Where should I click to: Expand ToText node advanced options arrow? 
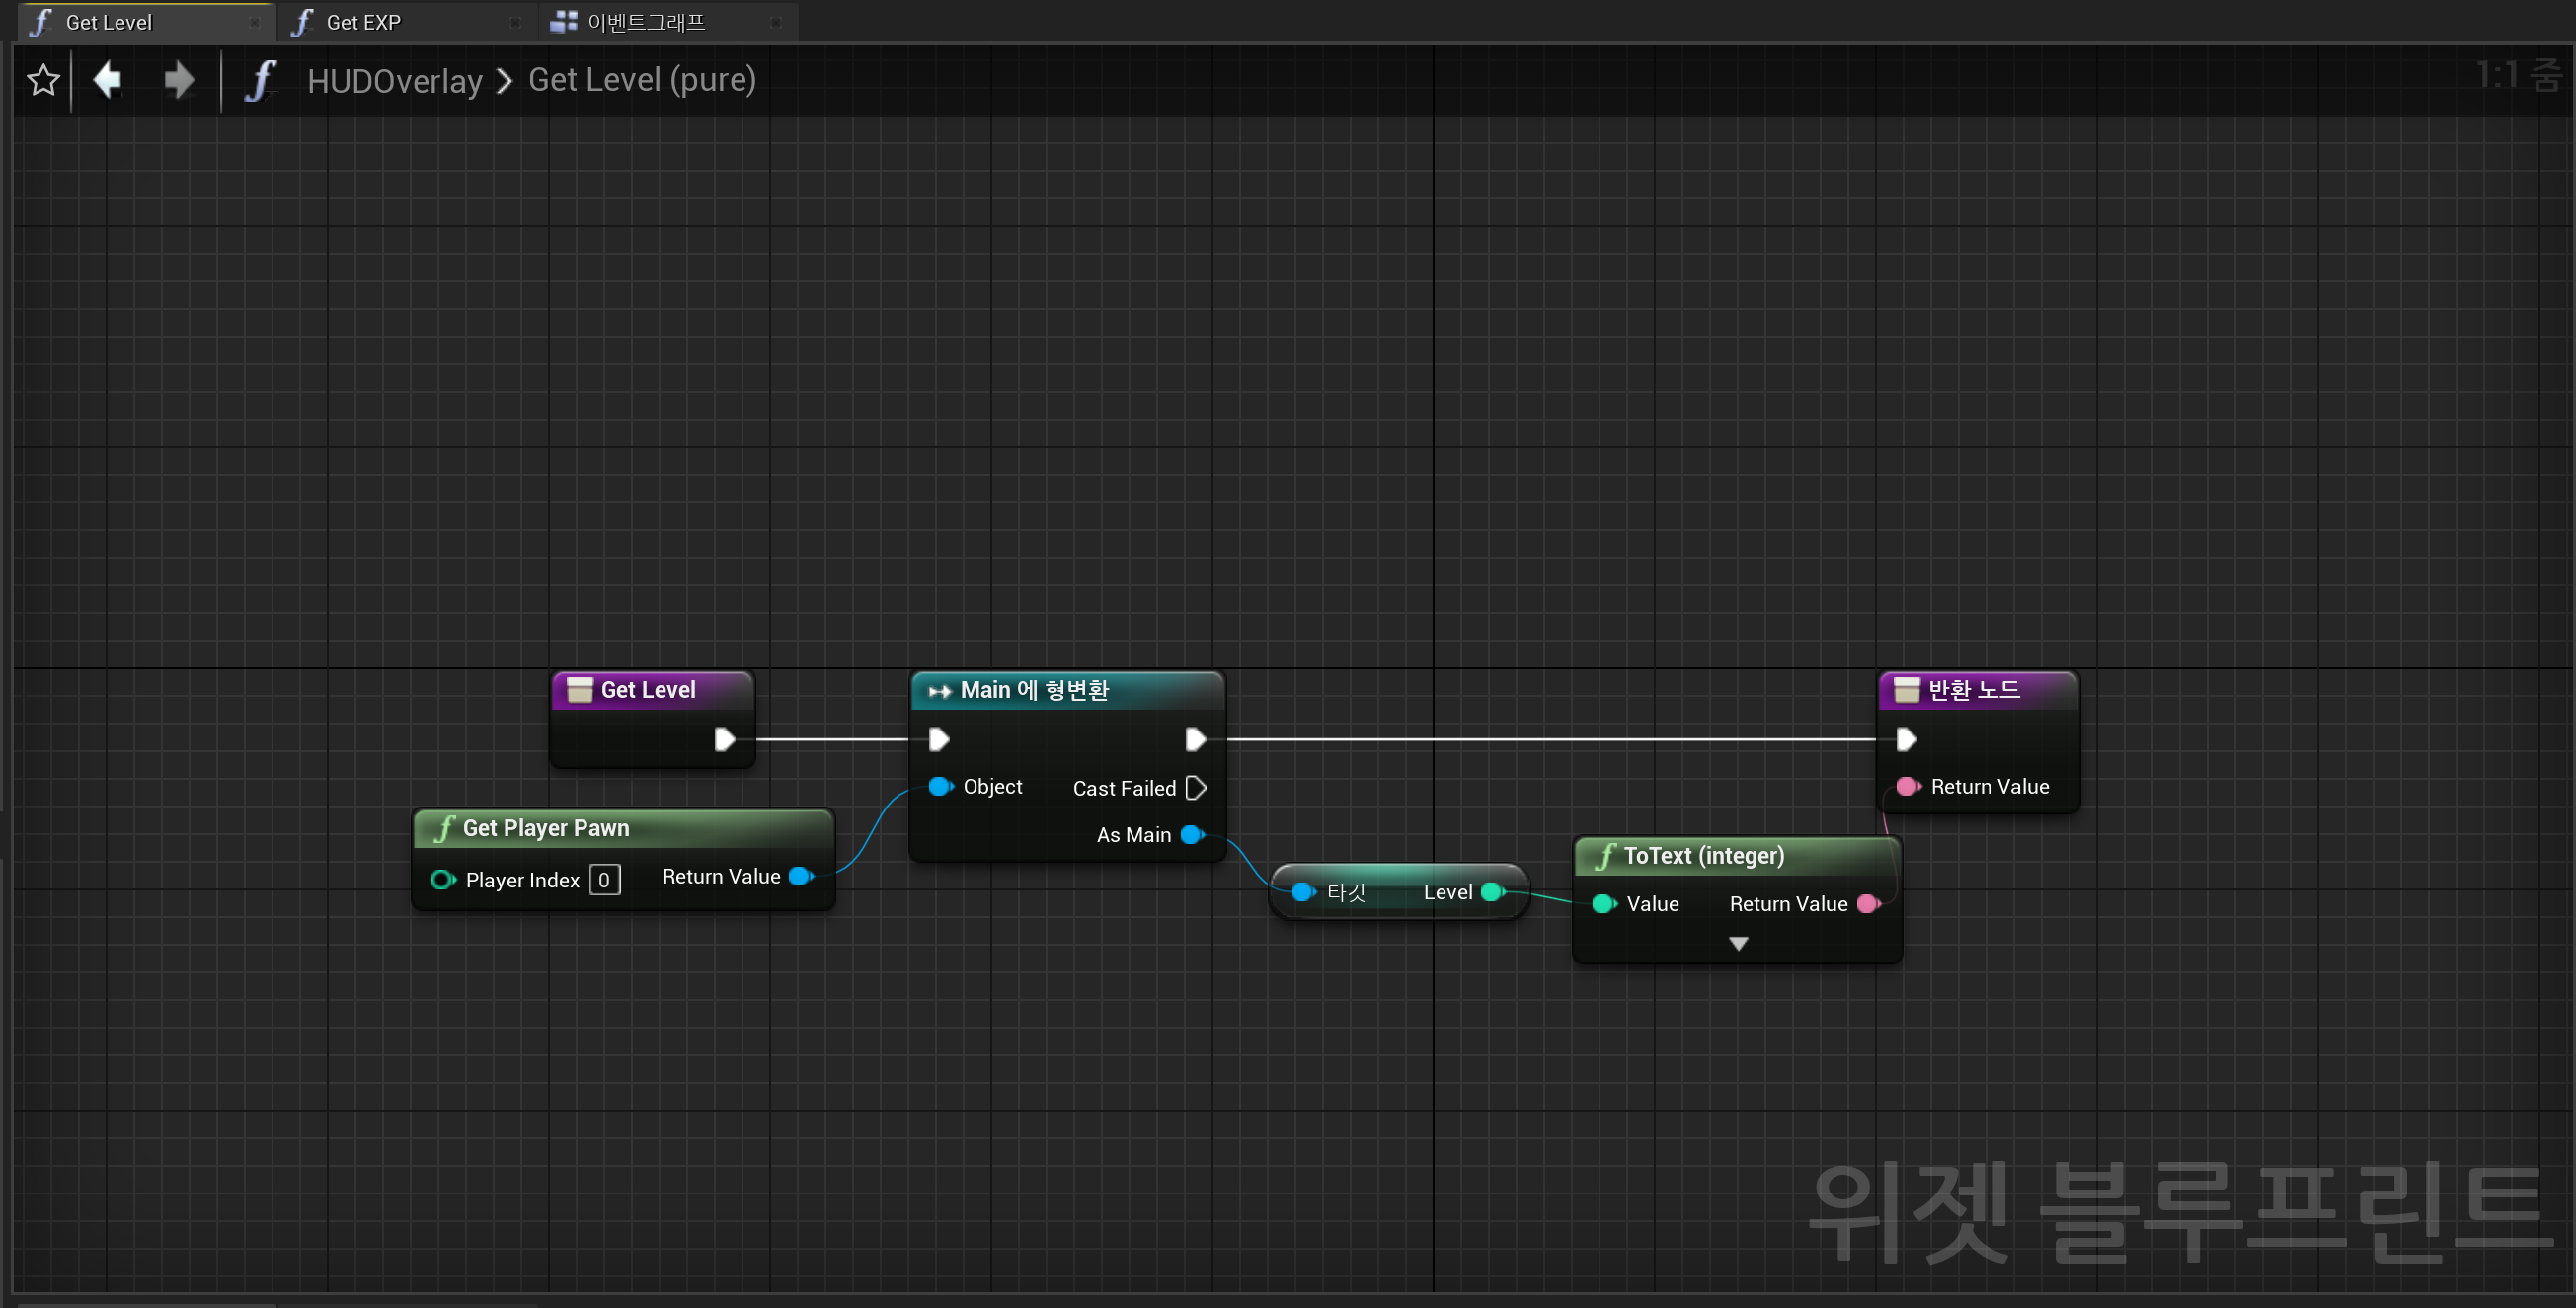1738,944
